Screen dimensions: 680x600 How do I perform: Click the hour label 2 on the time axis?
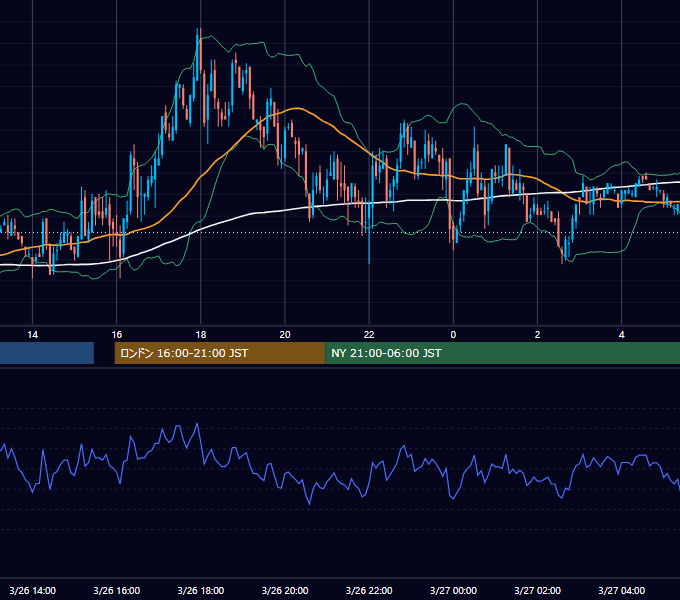tap(537, 335)
